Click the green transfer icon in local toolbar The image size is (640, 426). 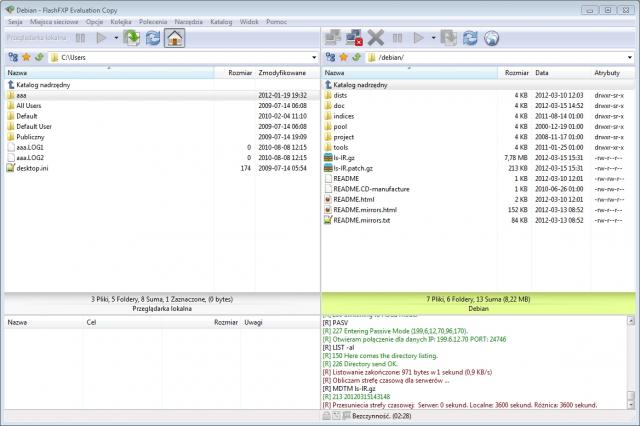tap(130, 38)
